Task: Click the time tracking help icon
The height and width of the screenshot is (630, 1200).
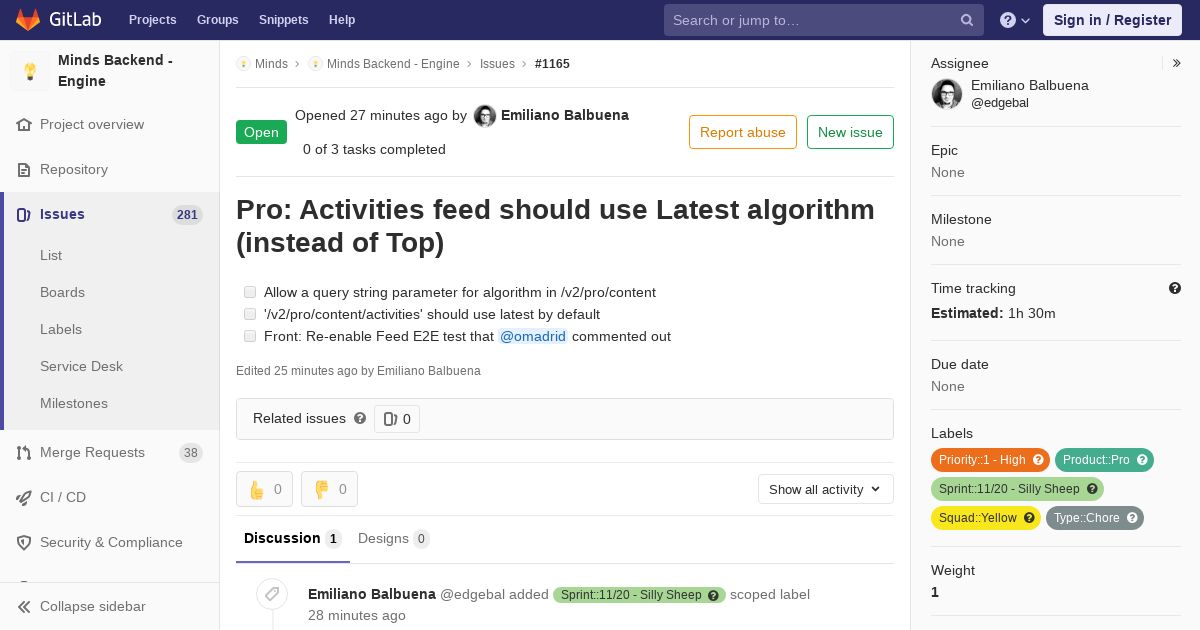Action: [1175, 288]
